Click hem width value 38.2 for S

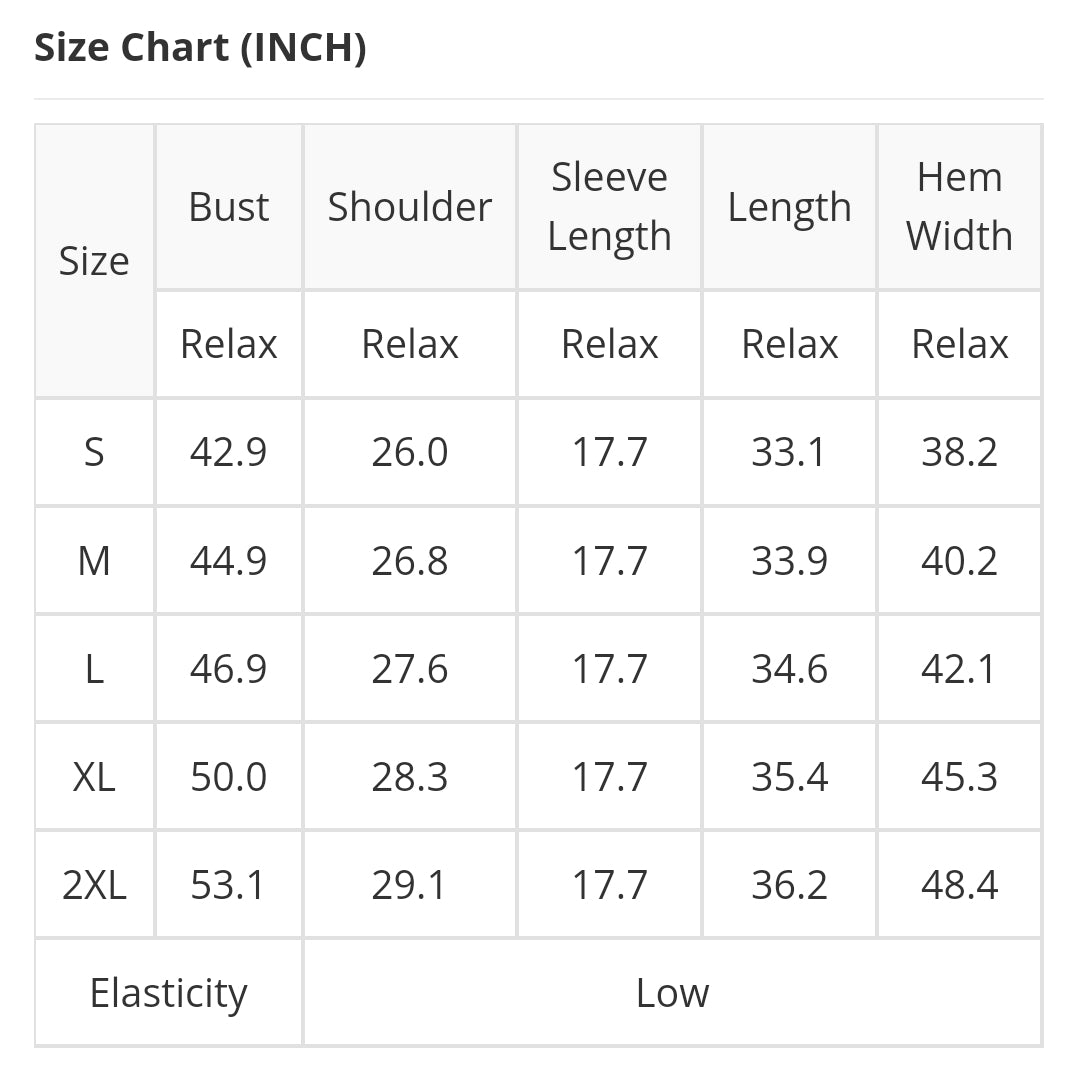tap(959, 453)
